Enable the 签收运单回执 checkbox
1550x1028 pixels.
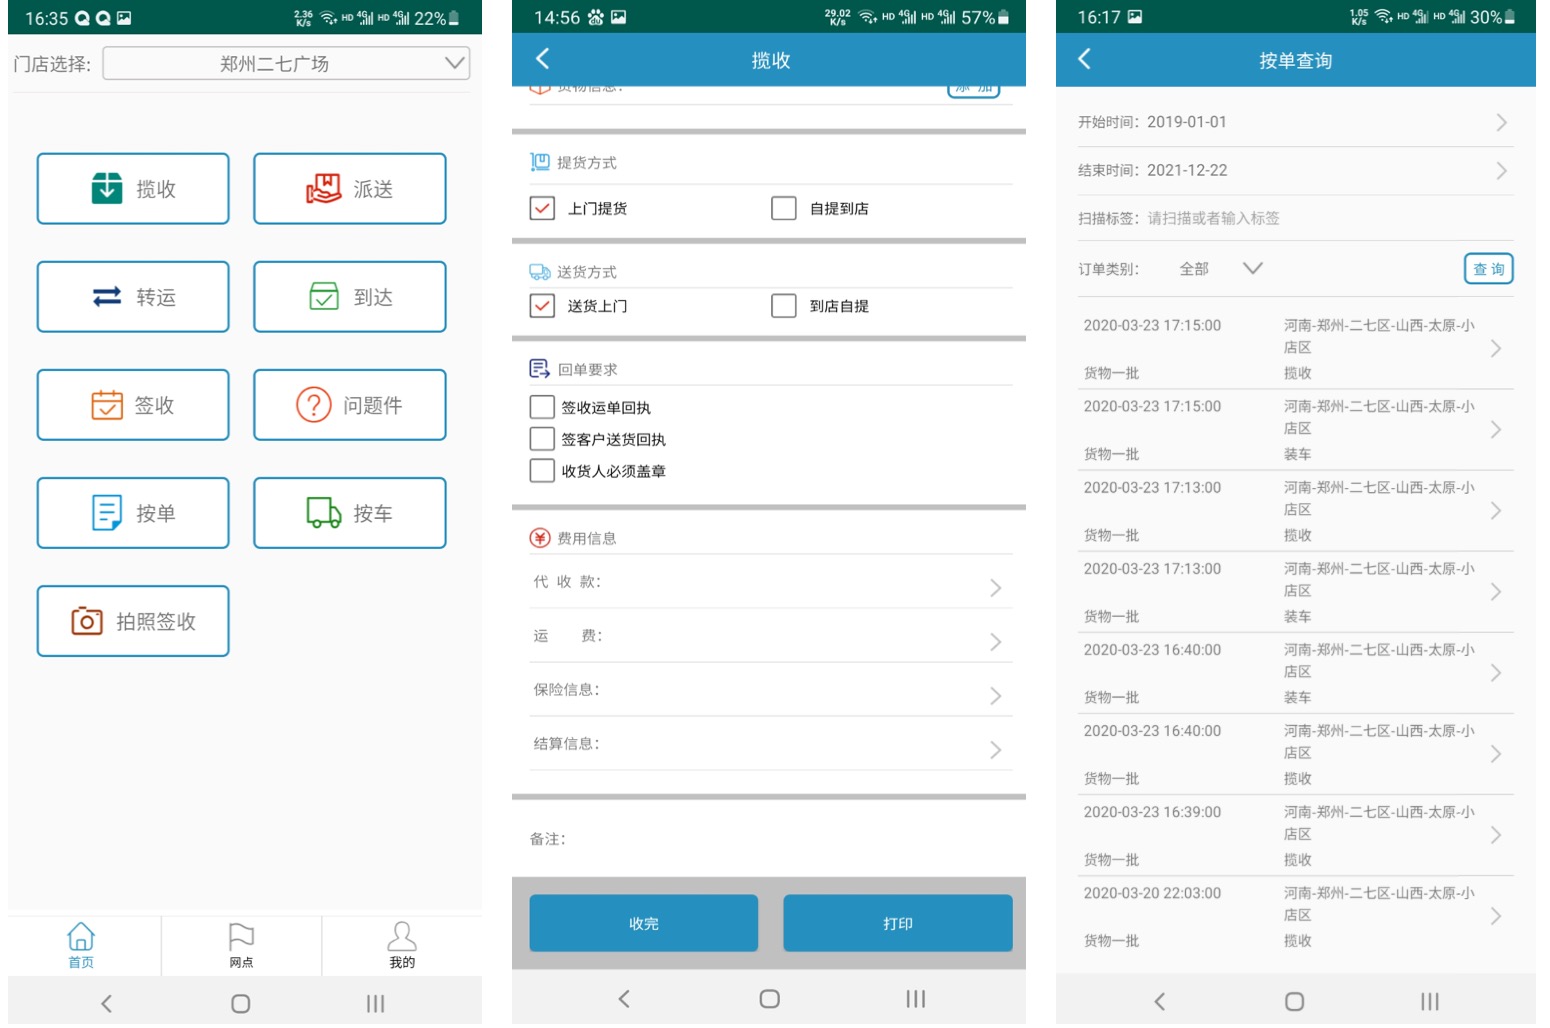[542, 407]
